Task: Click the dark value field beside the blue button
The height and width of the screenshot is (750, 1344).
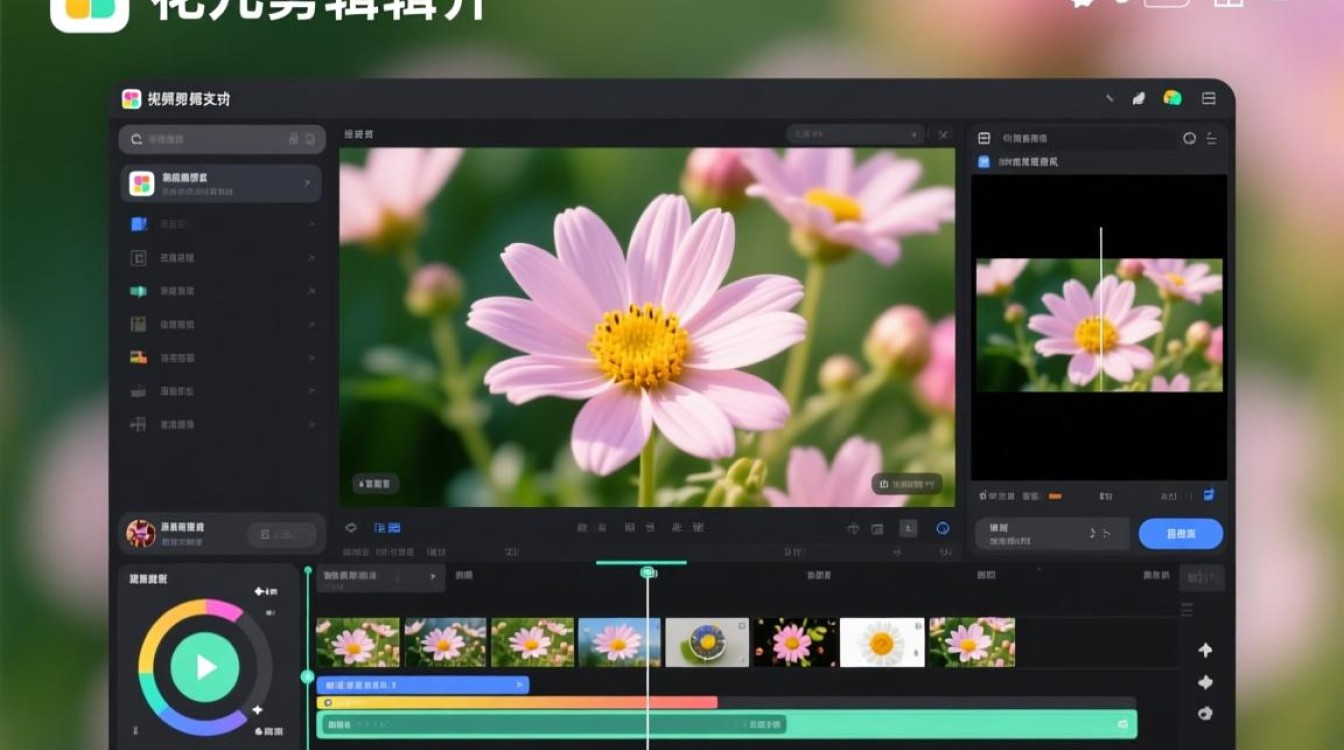Action: pyautogui.click(x=1053, y=534)
